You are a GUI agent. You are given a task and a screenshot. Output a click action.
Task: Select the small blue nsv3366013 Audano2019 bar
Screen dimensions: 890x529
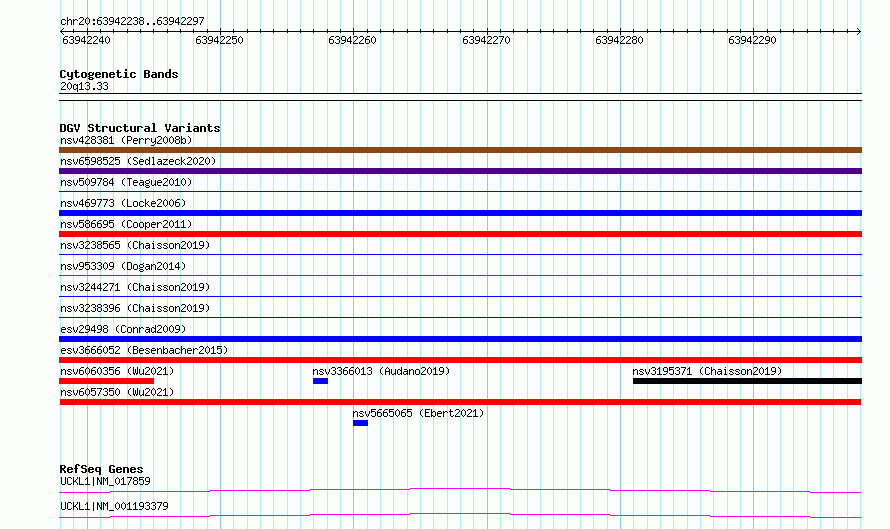320,381
